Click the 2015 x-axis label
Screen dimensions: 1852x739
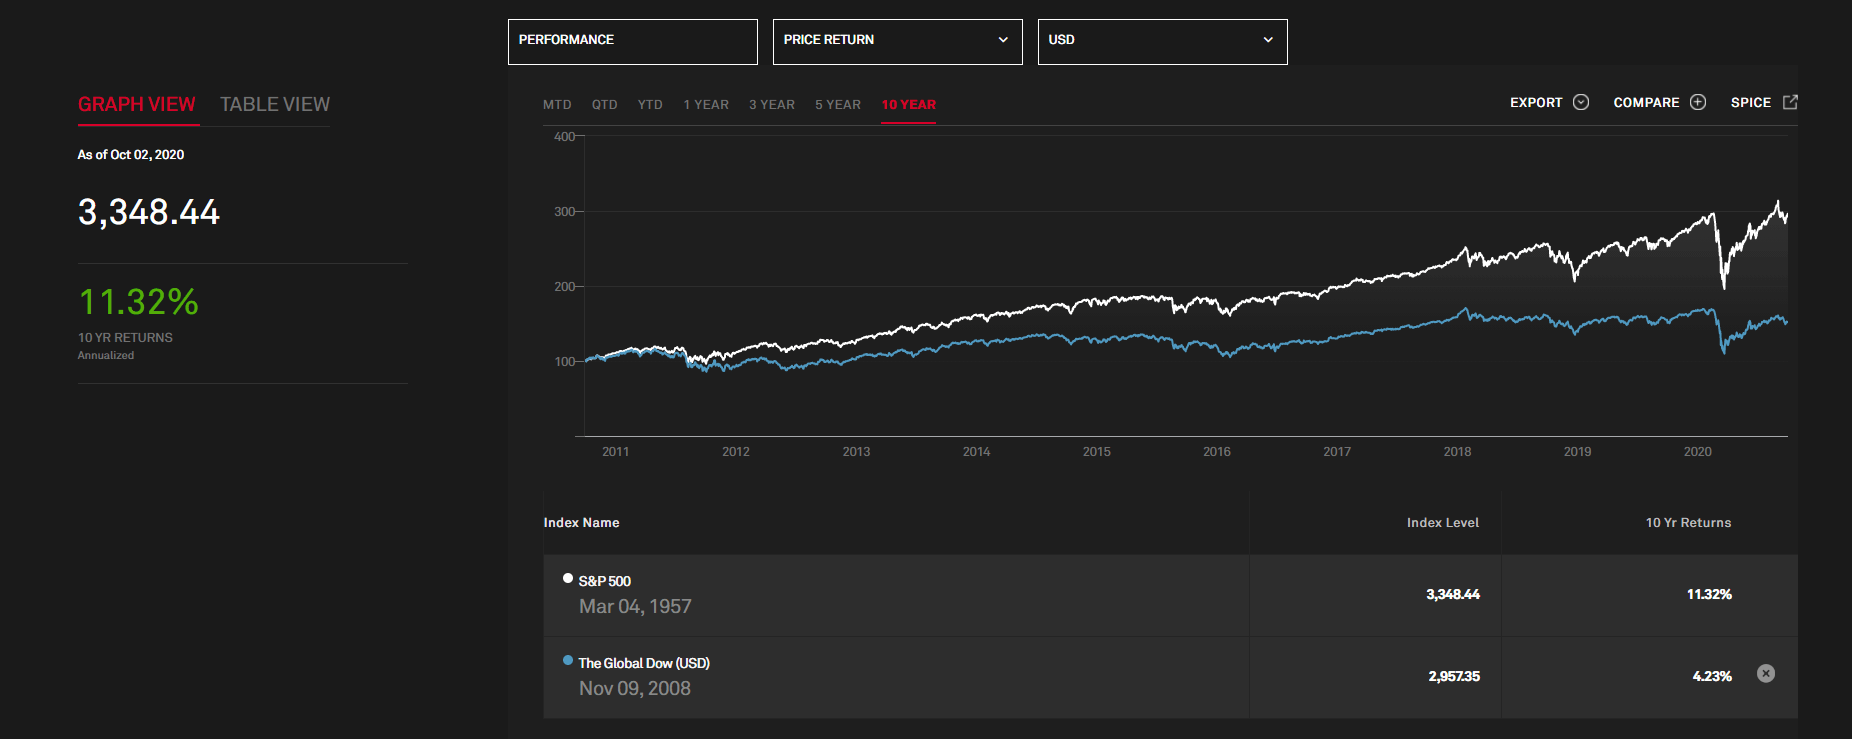pos(1096,452)
